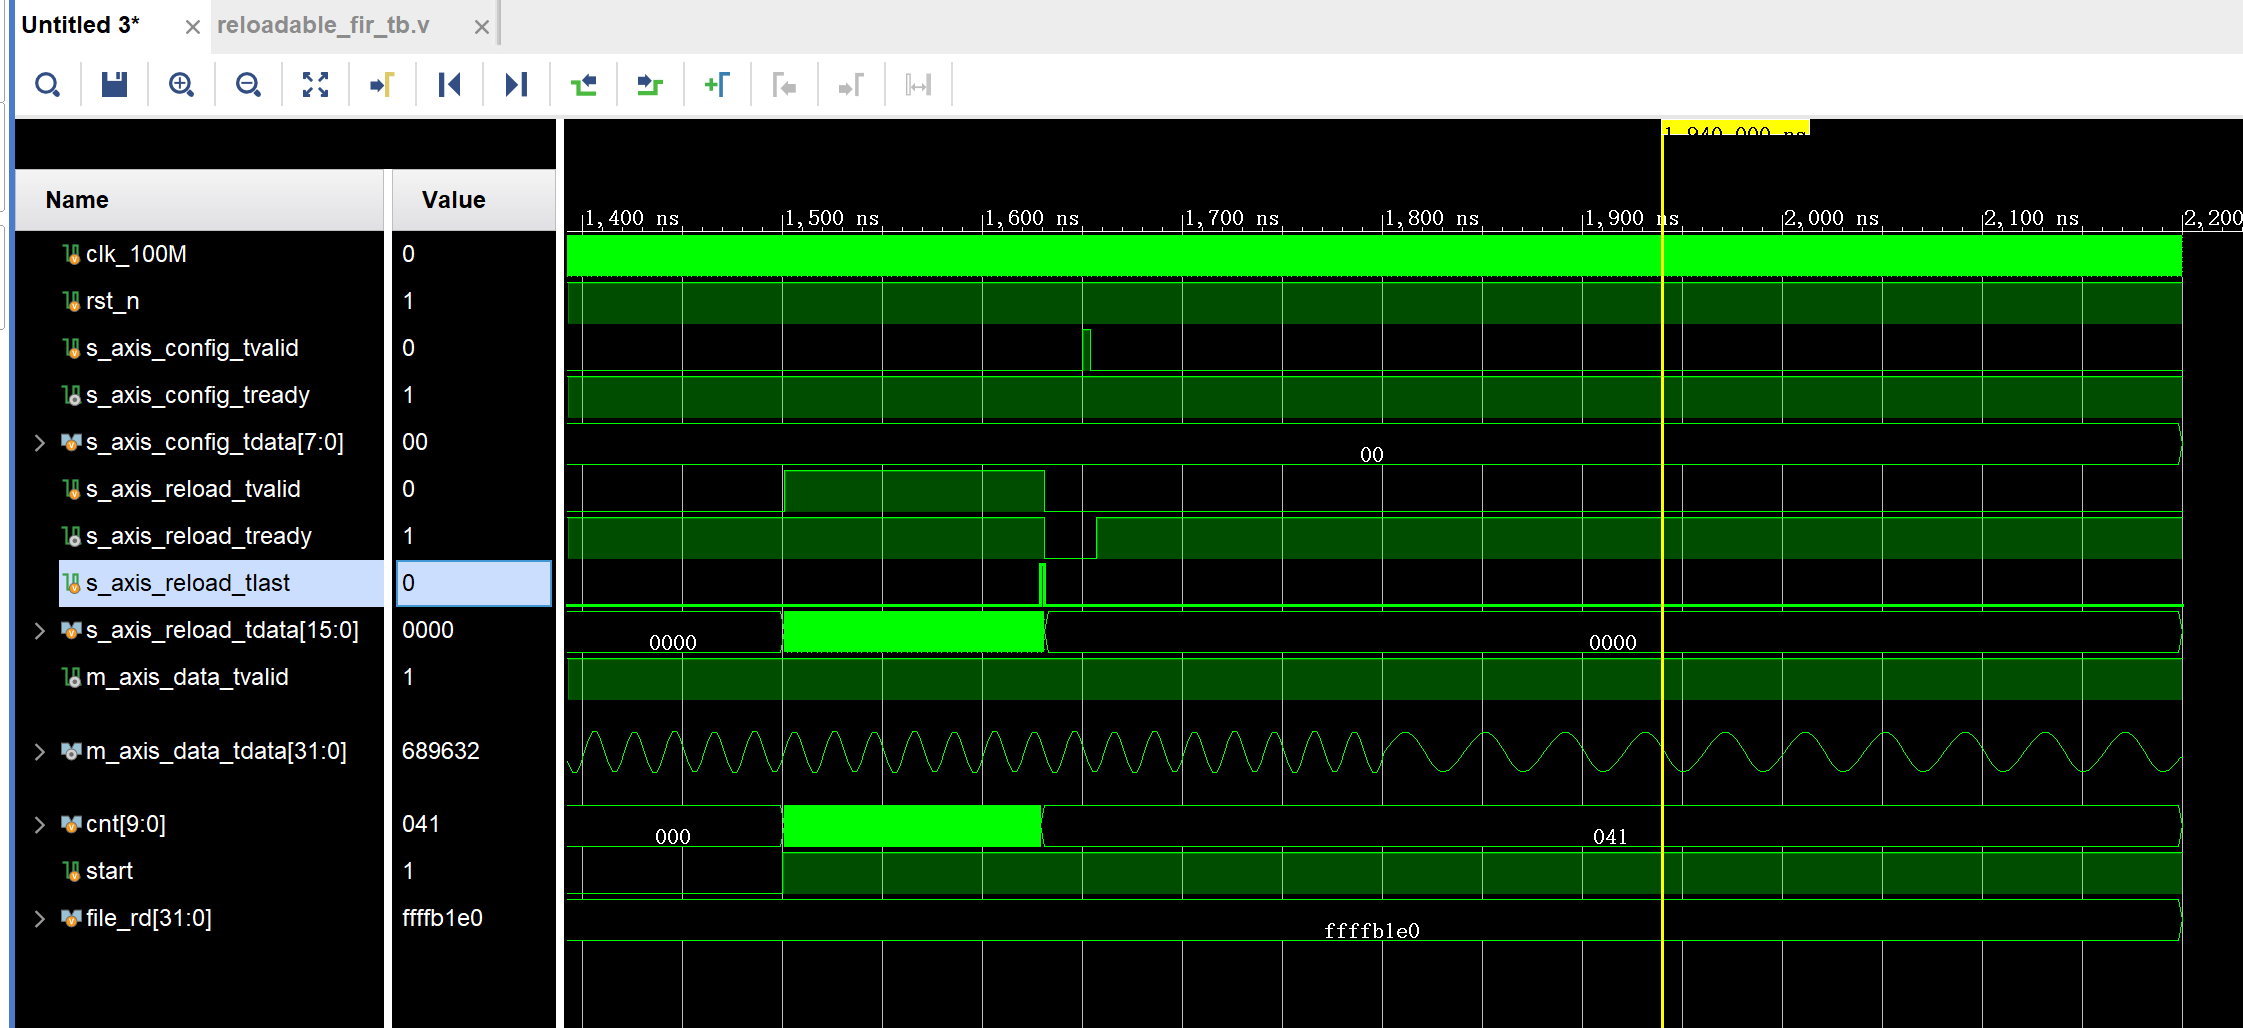Select the clk_100M signal
Screen dimensions: 2243x1028
point(136,254)
